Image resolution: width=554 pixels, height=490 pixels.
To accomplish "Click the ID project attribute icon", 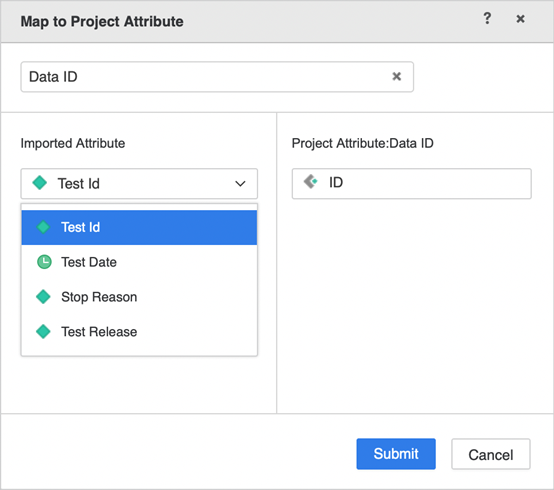I will pyautogui.click(x=311, y=182).
